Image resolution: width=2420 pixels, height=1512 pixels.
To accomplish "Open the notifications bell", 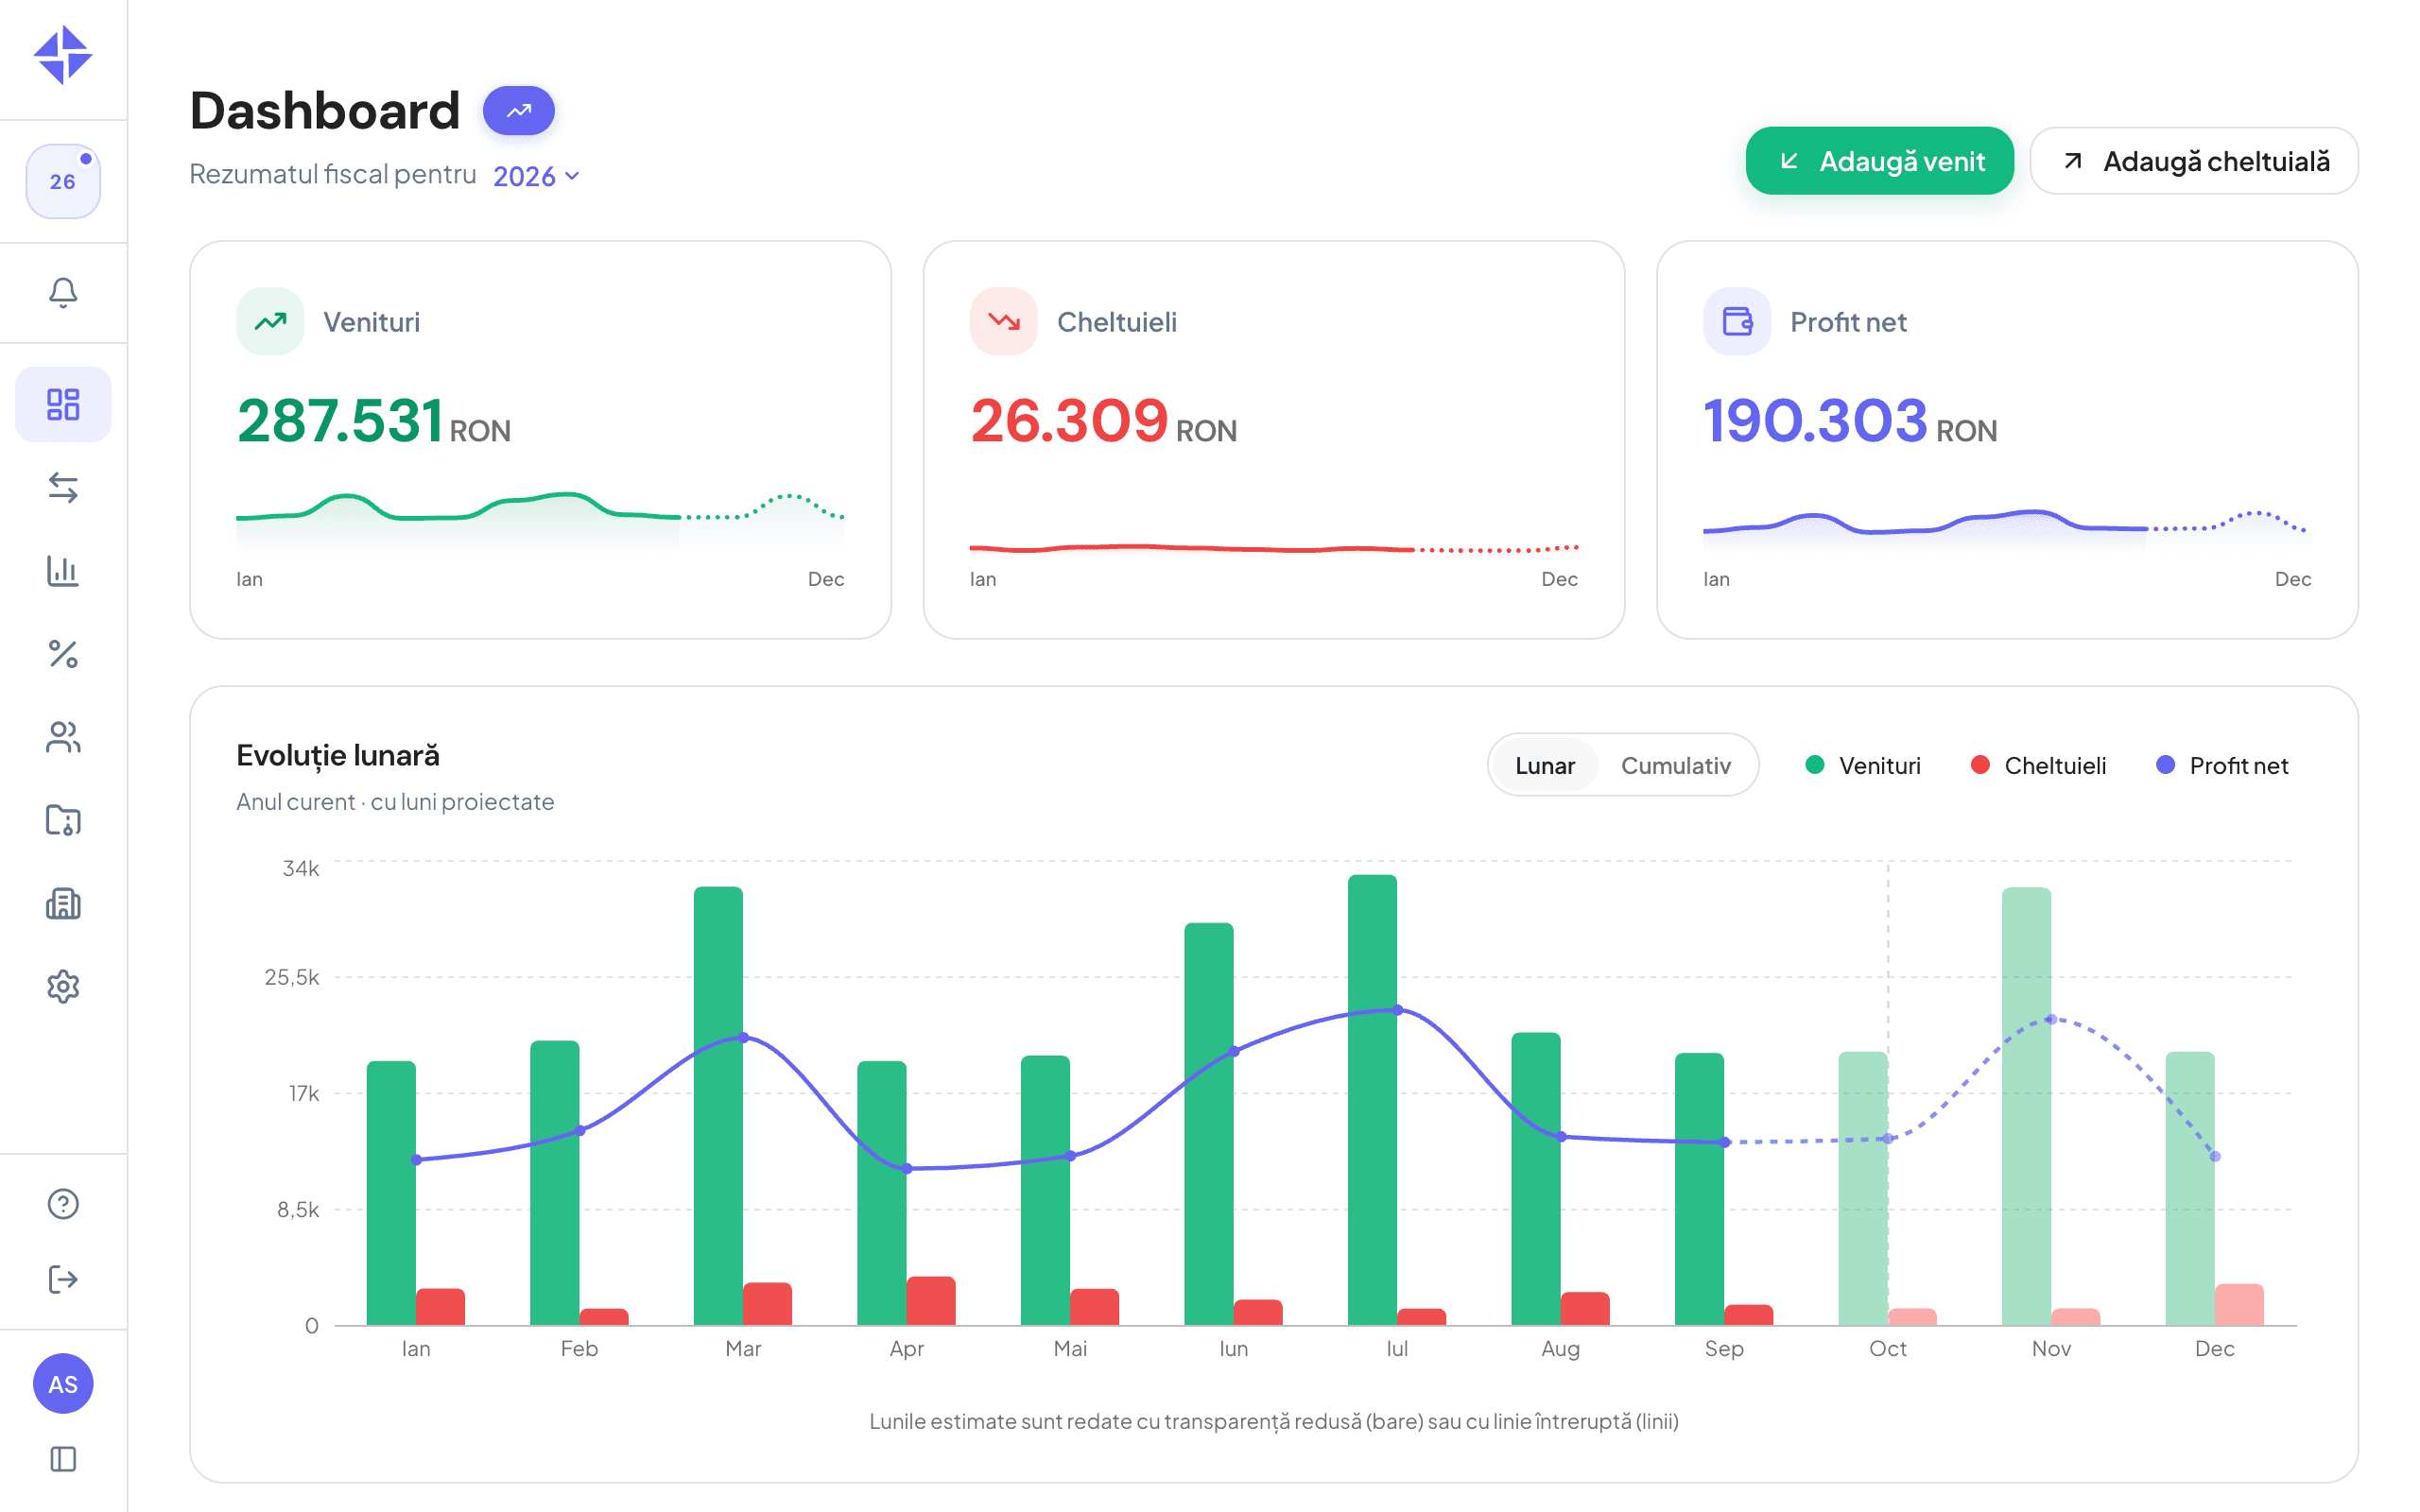I will pos(63,293).
